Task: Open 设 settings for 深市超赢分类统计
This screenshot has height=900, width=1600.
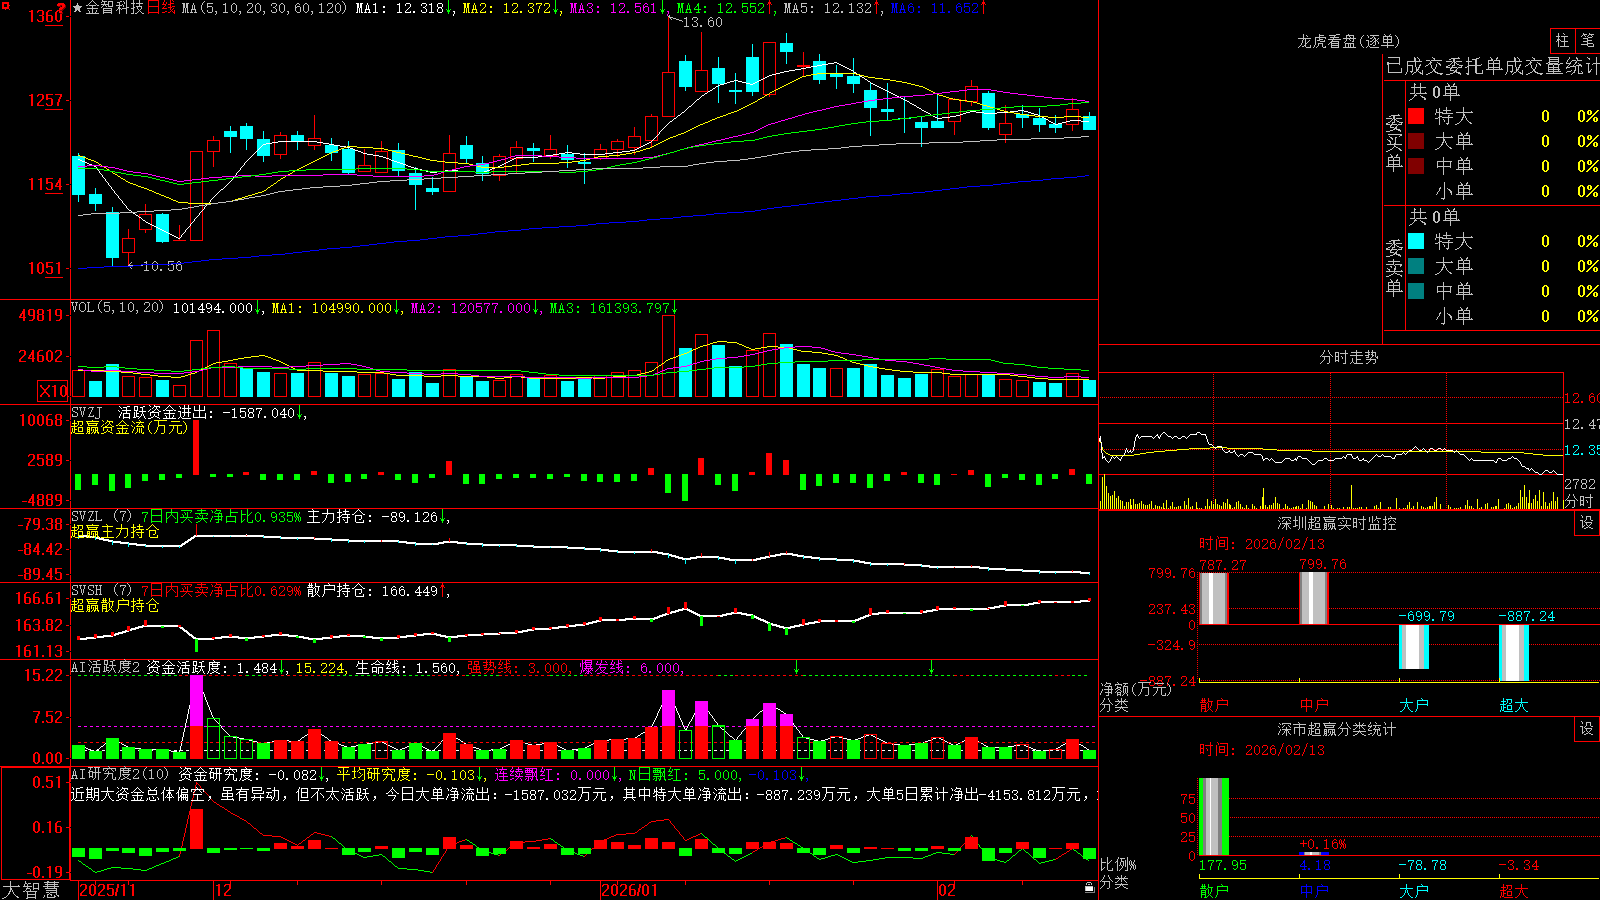Action: pyautogui.click(x=1587, y=729)
